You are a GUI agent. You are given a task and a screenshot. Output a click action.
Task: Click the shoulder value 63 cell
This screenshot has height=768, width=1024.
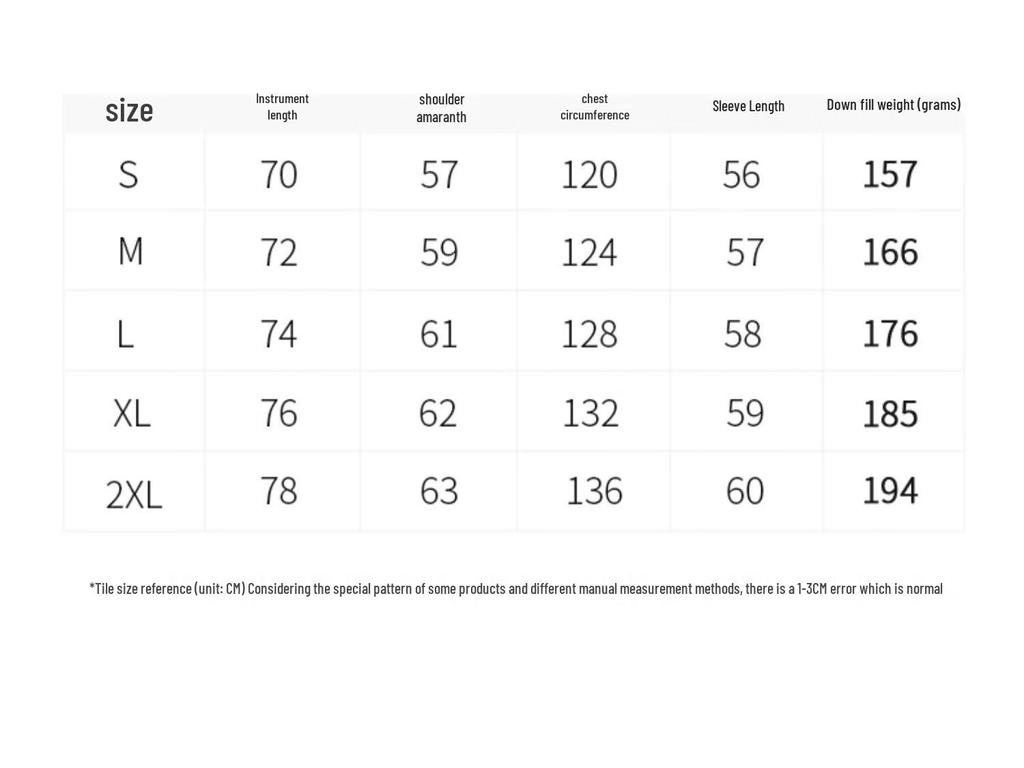[x=439, y=491]
